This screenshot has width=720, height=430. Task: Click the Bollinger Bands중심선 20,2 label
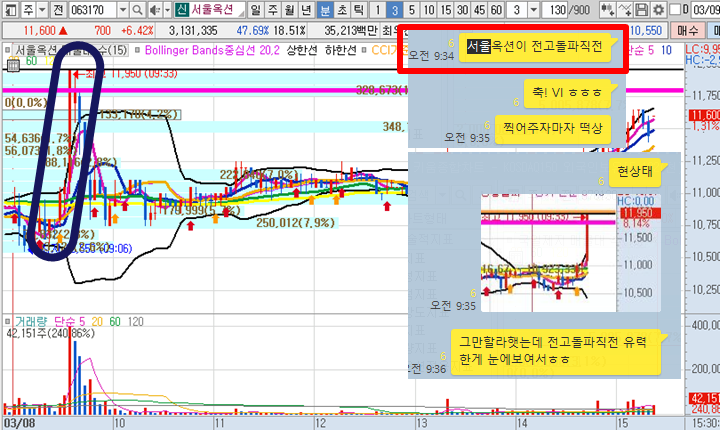pos(212,50)
